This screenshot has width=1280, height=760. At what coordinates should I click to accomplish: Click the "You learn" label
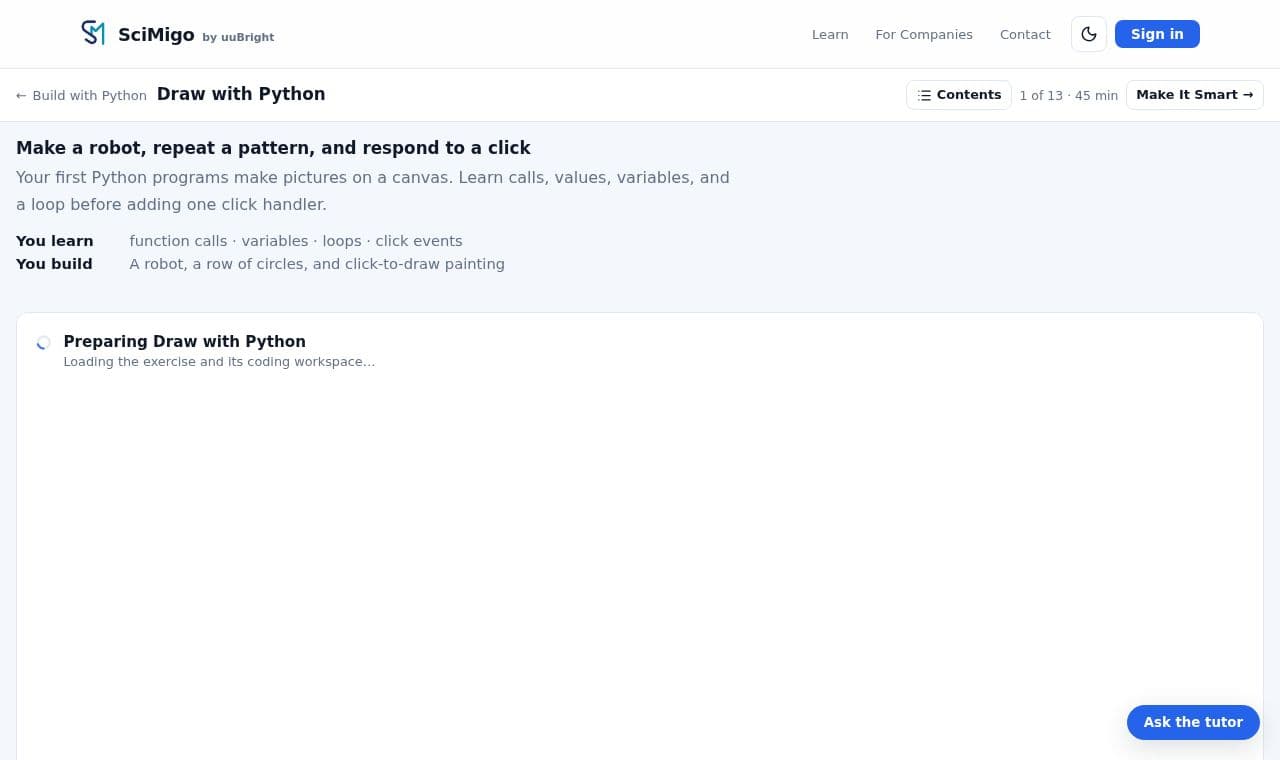pos(55,241)
